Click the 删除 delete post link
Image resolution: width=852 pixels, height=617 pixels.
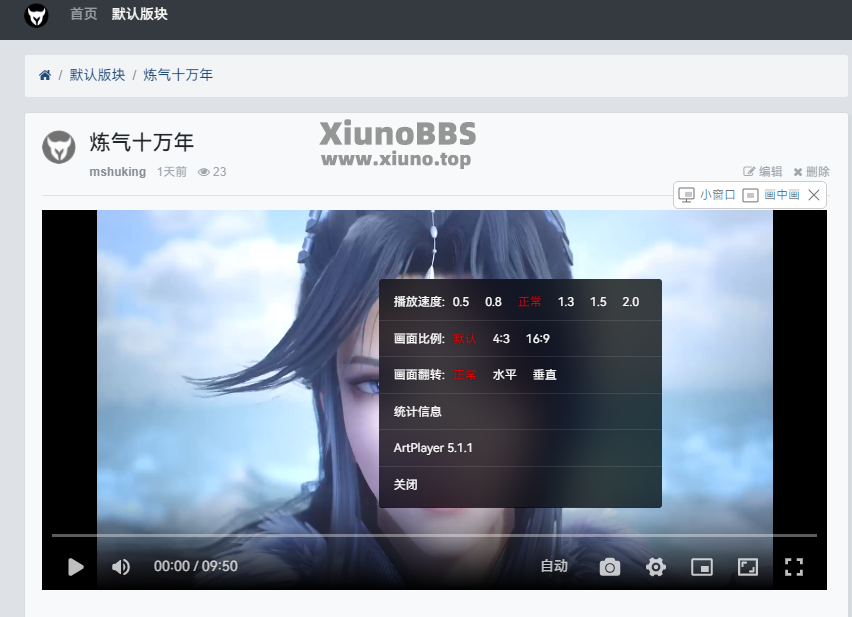[x=811, y=172]
